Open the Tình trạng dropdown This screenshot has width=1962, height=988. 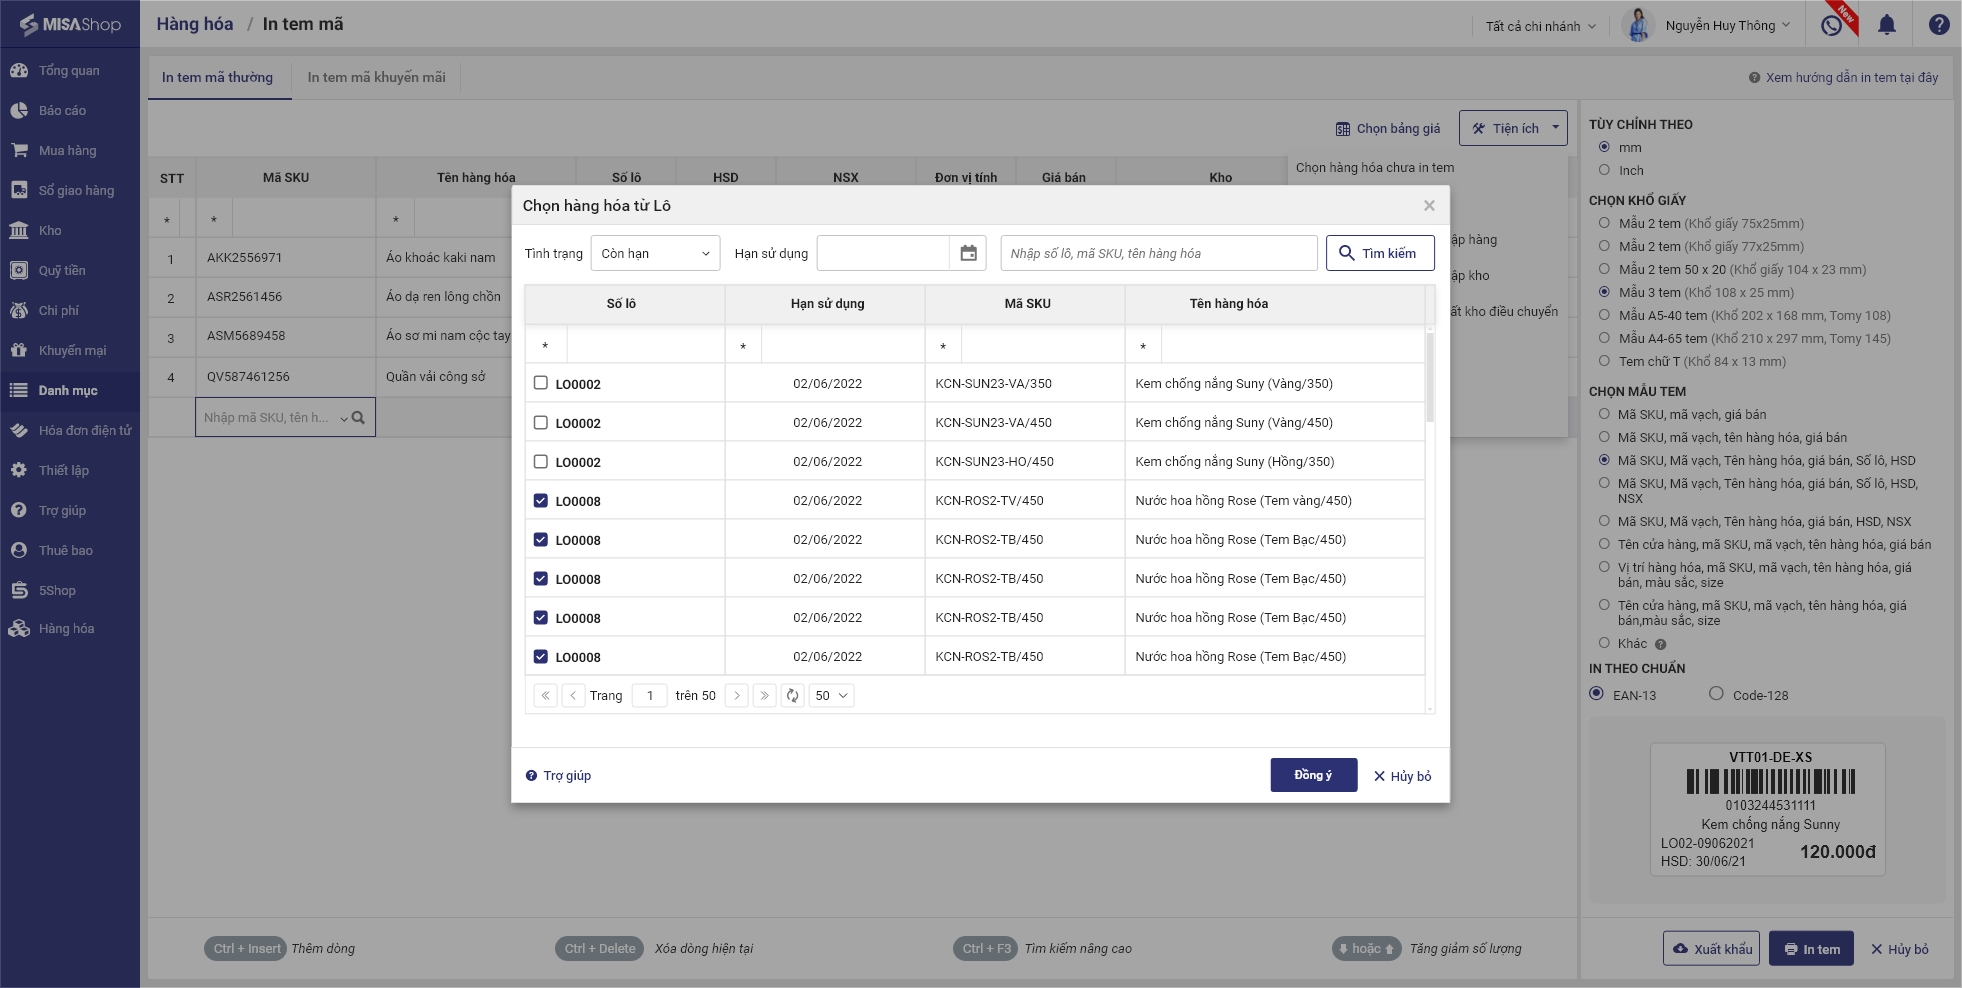point(655,254)
